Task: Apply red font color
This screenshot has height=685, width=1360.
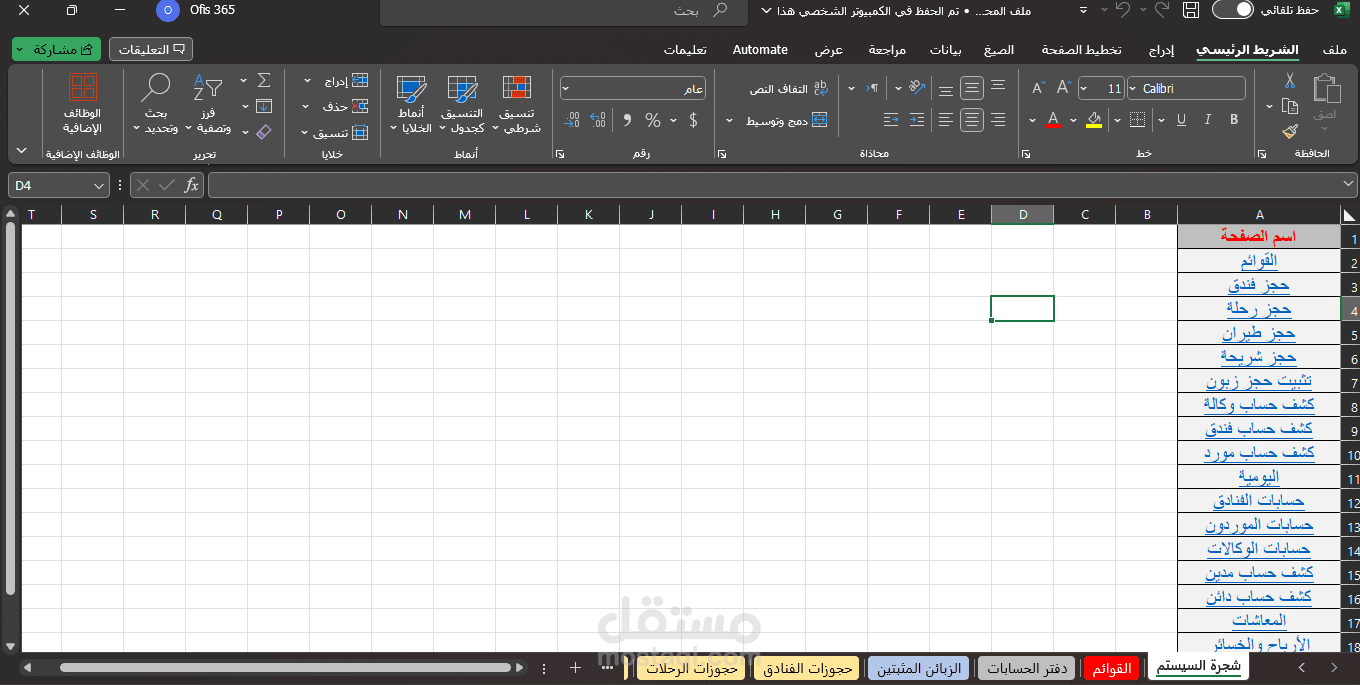Action: click(1053, 120)
